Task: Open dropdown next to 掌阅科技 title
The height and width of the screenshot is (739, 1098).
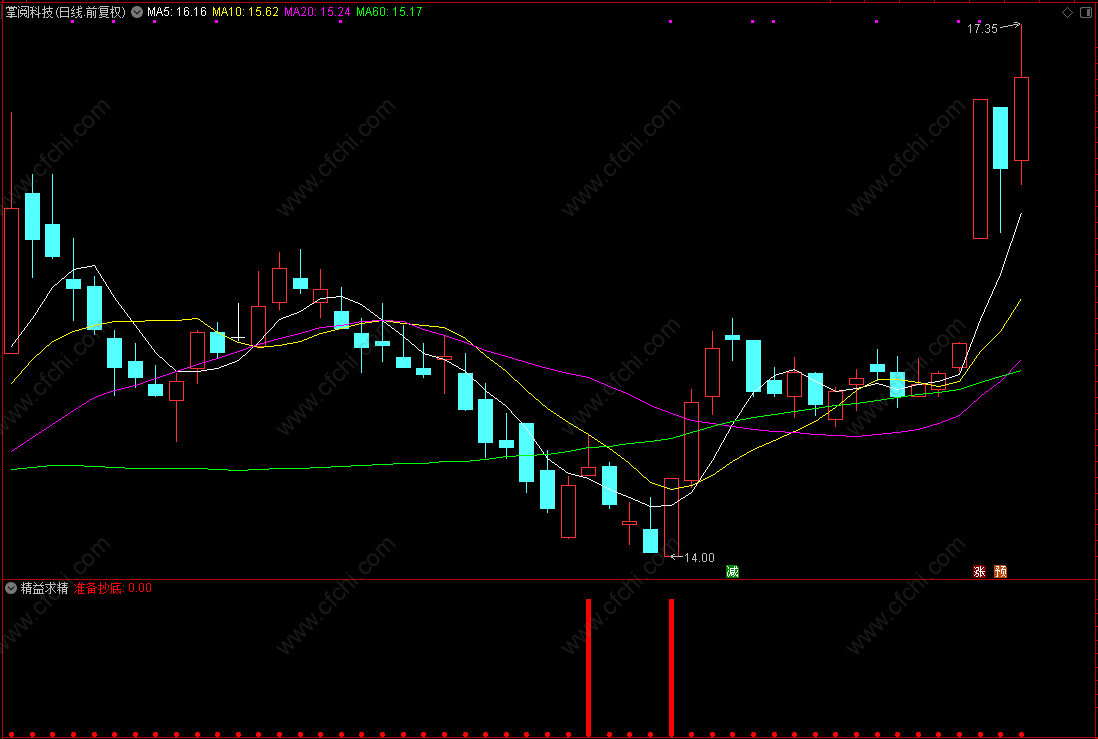Action: pos(137,12)
